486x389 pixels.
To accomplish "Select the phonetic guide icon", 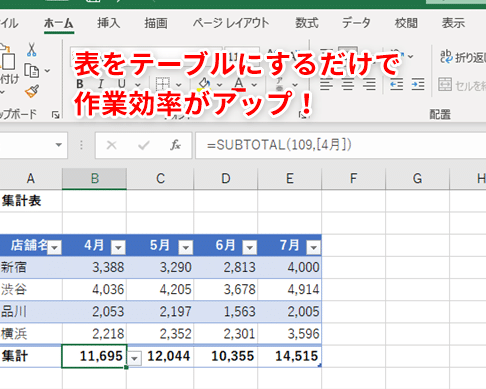I will (280, 84).
